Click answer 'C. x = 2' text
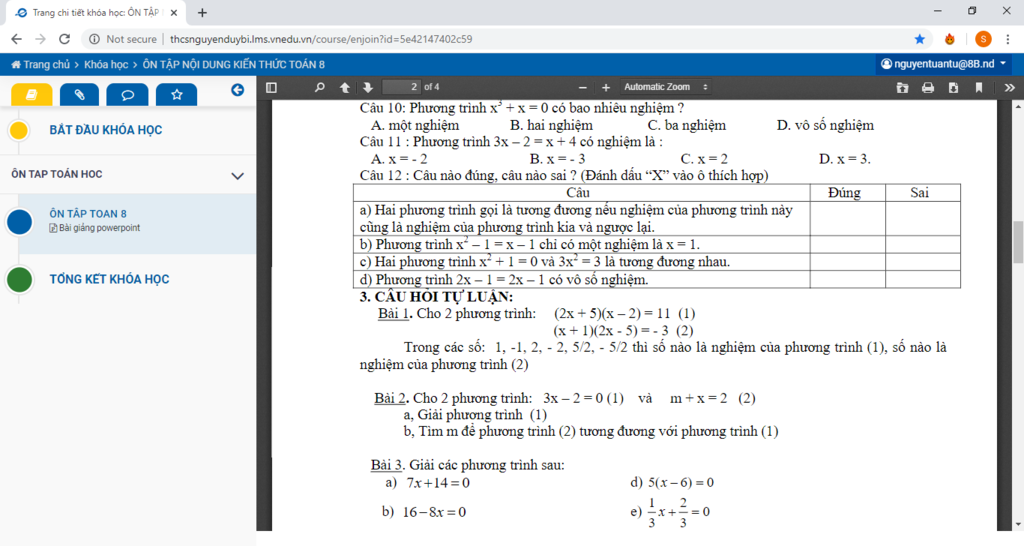Screen dimensions: 1024x546 point(704,159)
